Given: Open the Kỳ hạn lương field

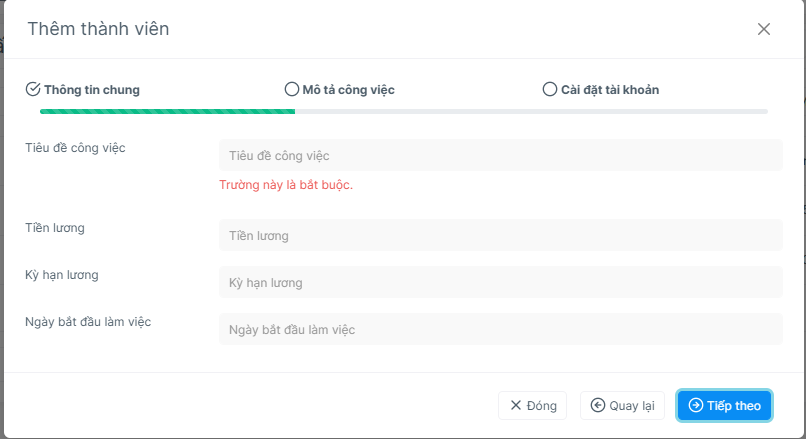Looking at the screenshot, I should [x=501, y=282].
